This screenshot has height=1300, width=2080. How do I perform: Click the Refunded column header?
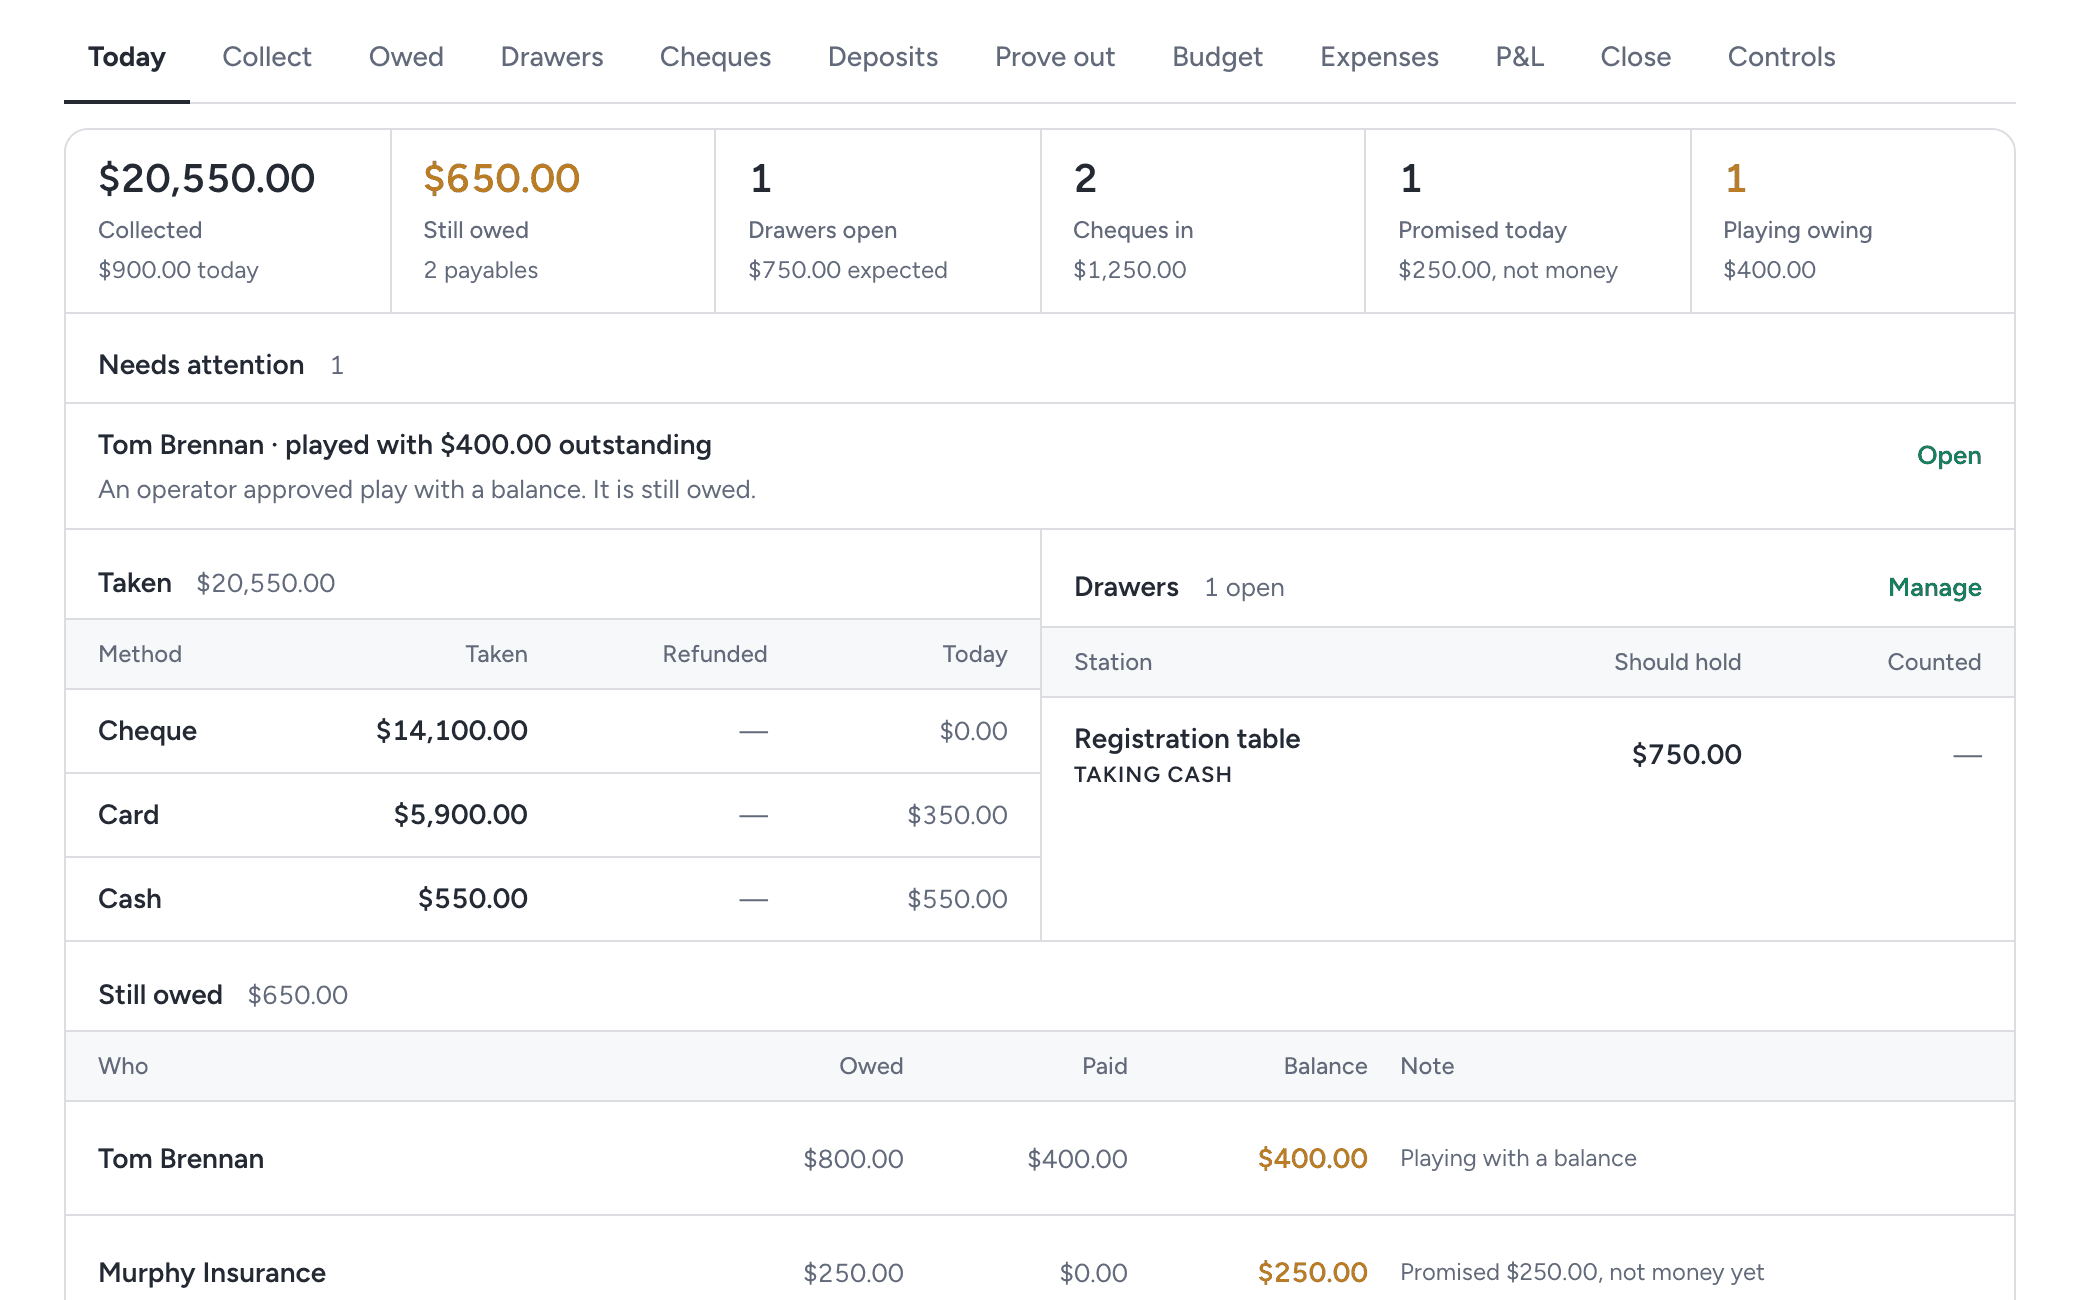715,654
